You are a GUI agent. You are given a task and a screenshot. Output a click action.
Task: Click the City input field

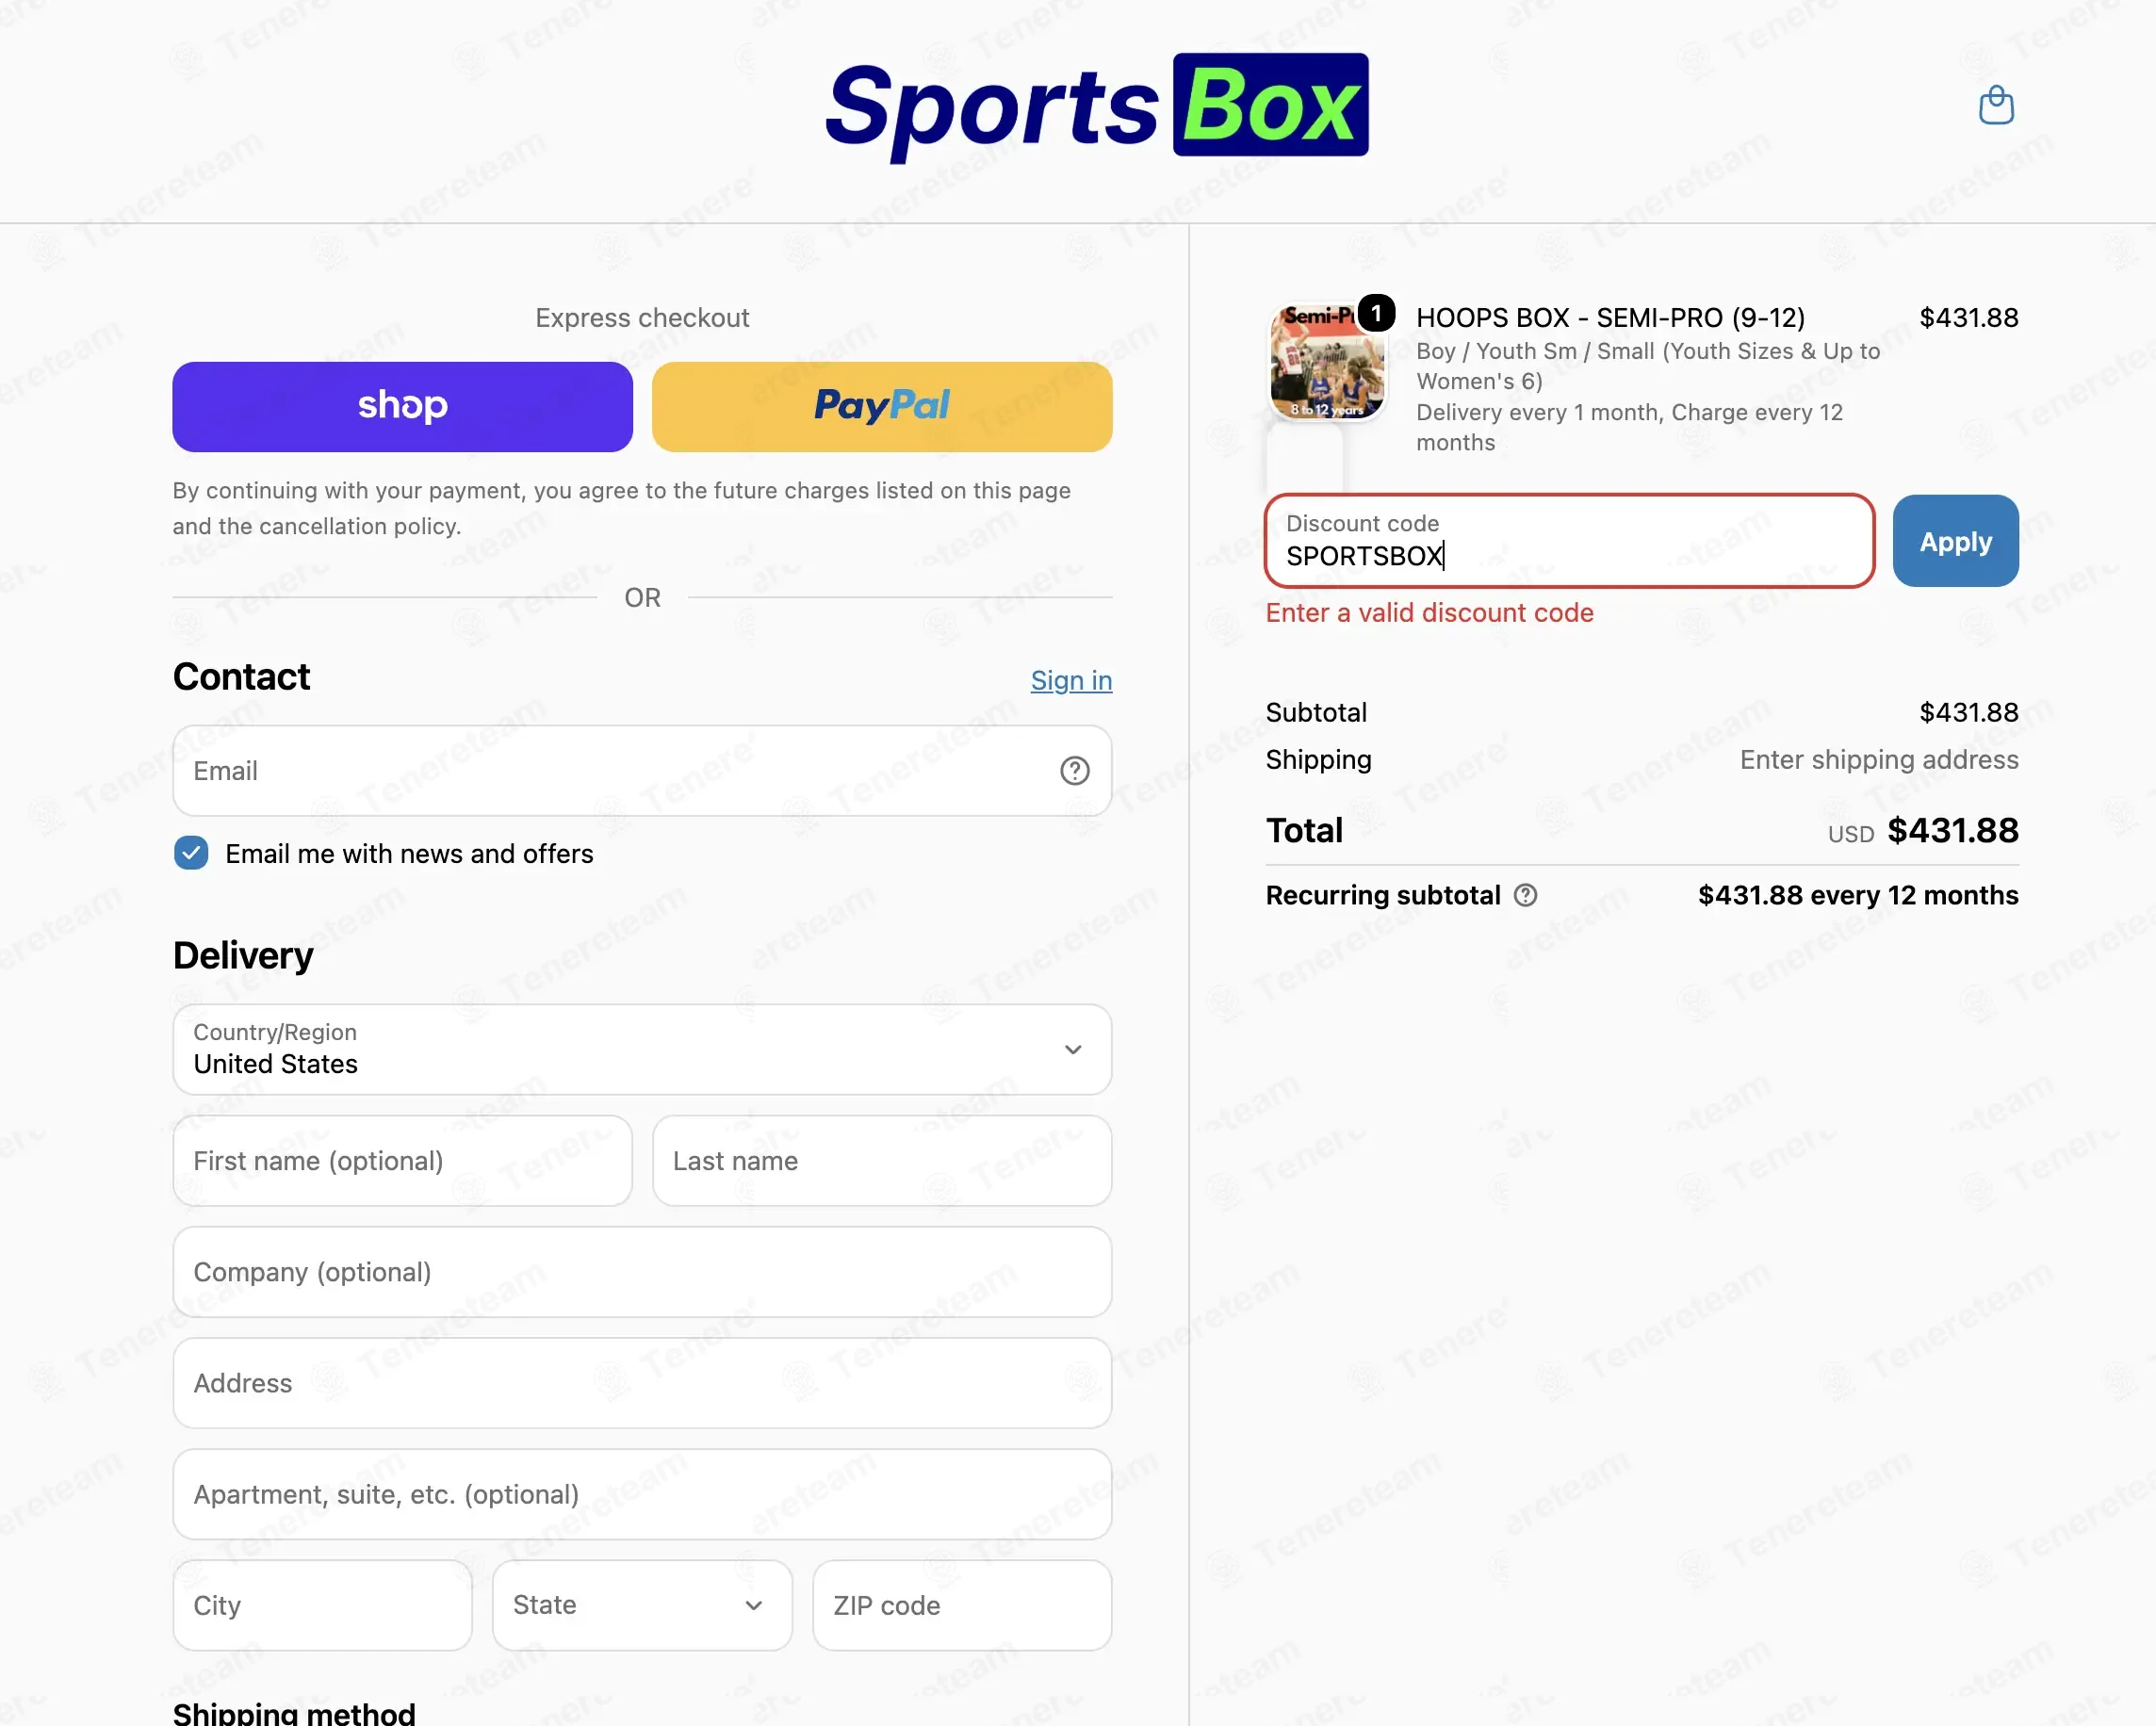tap(322, 1605)
